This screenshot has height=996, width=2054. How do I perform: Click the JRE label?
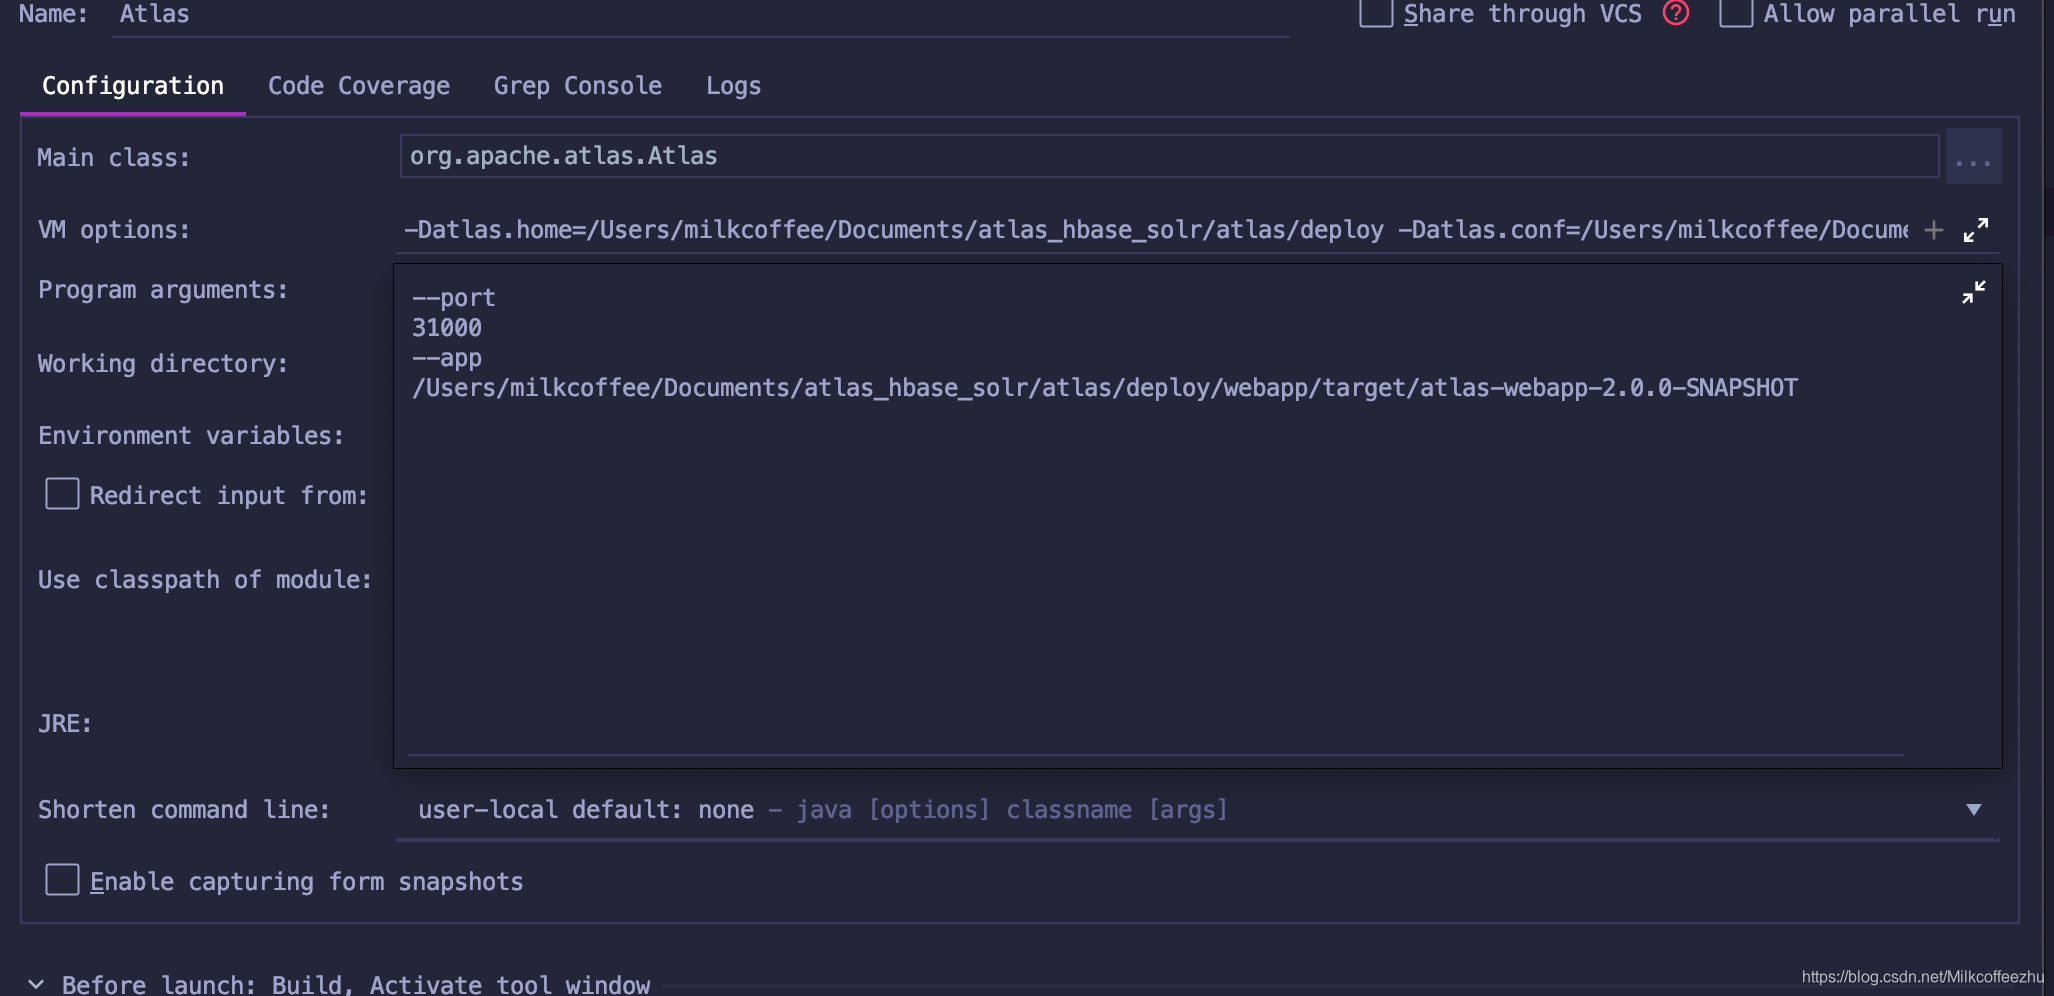click(65, 724)
